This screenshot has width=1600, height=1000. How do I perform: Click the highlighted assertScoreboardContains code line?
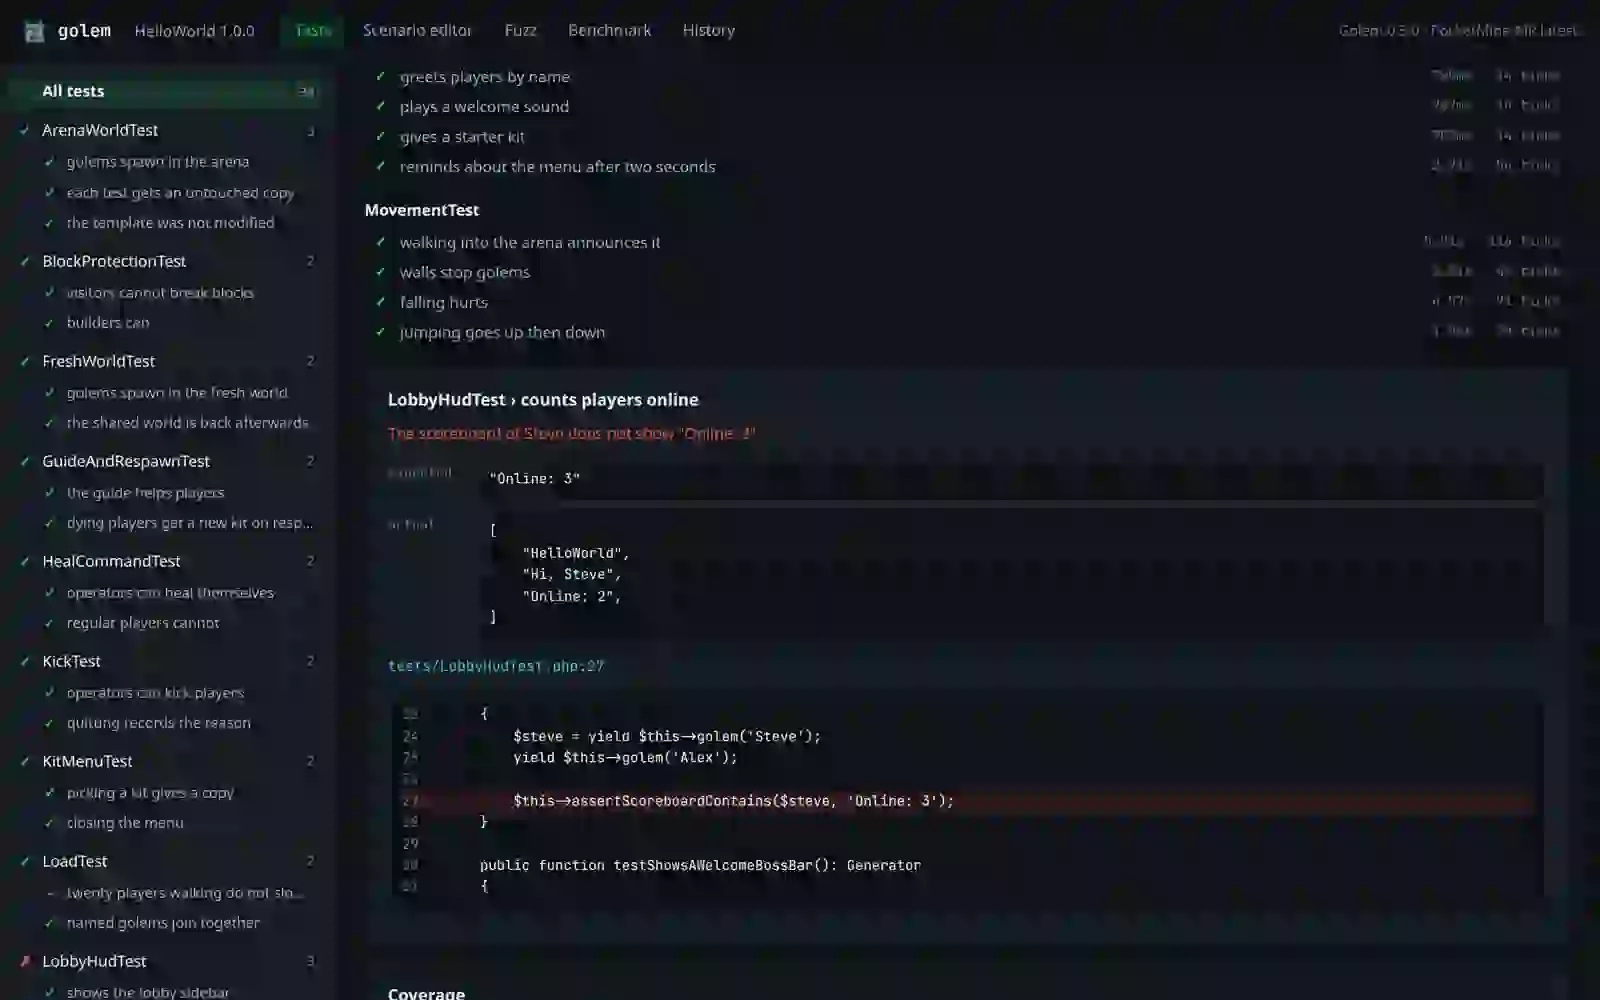click(x=964, y=801)
